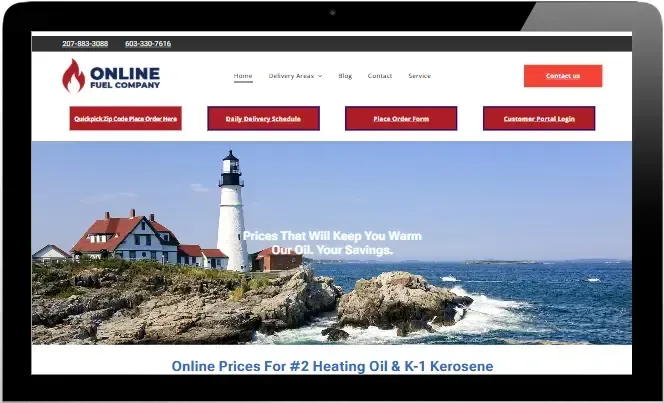The image size is (664, 403).
Task: Go to the Blog page
Action: tap(345, 76)
